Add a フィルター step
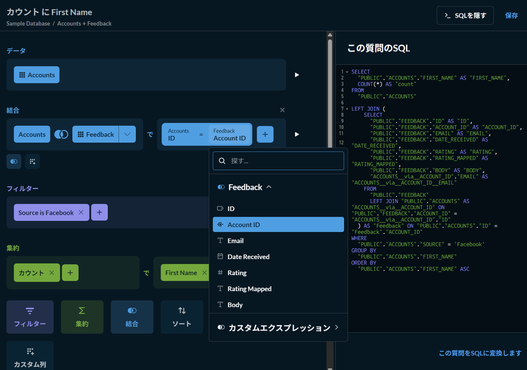527x370 pixels. point(30,317)
